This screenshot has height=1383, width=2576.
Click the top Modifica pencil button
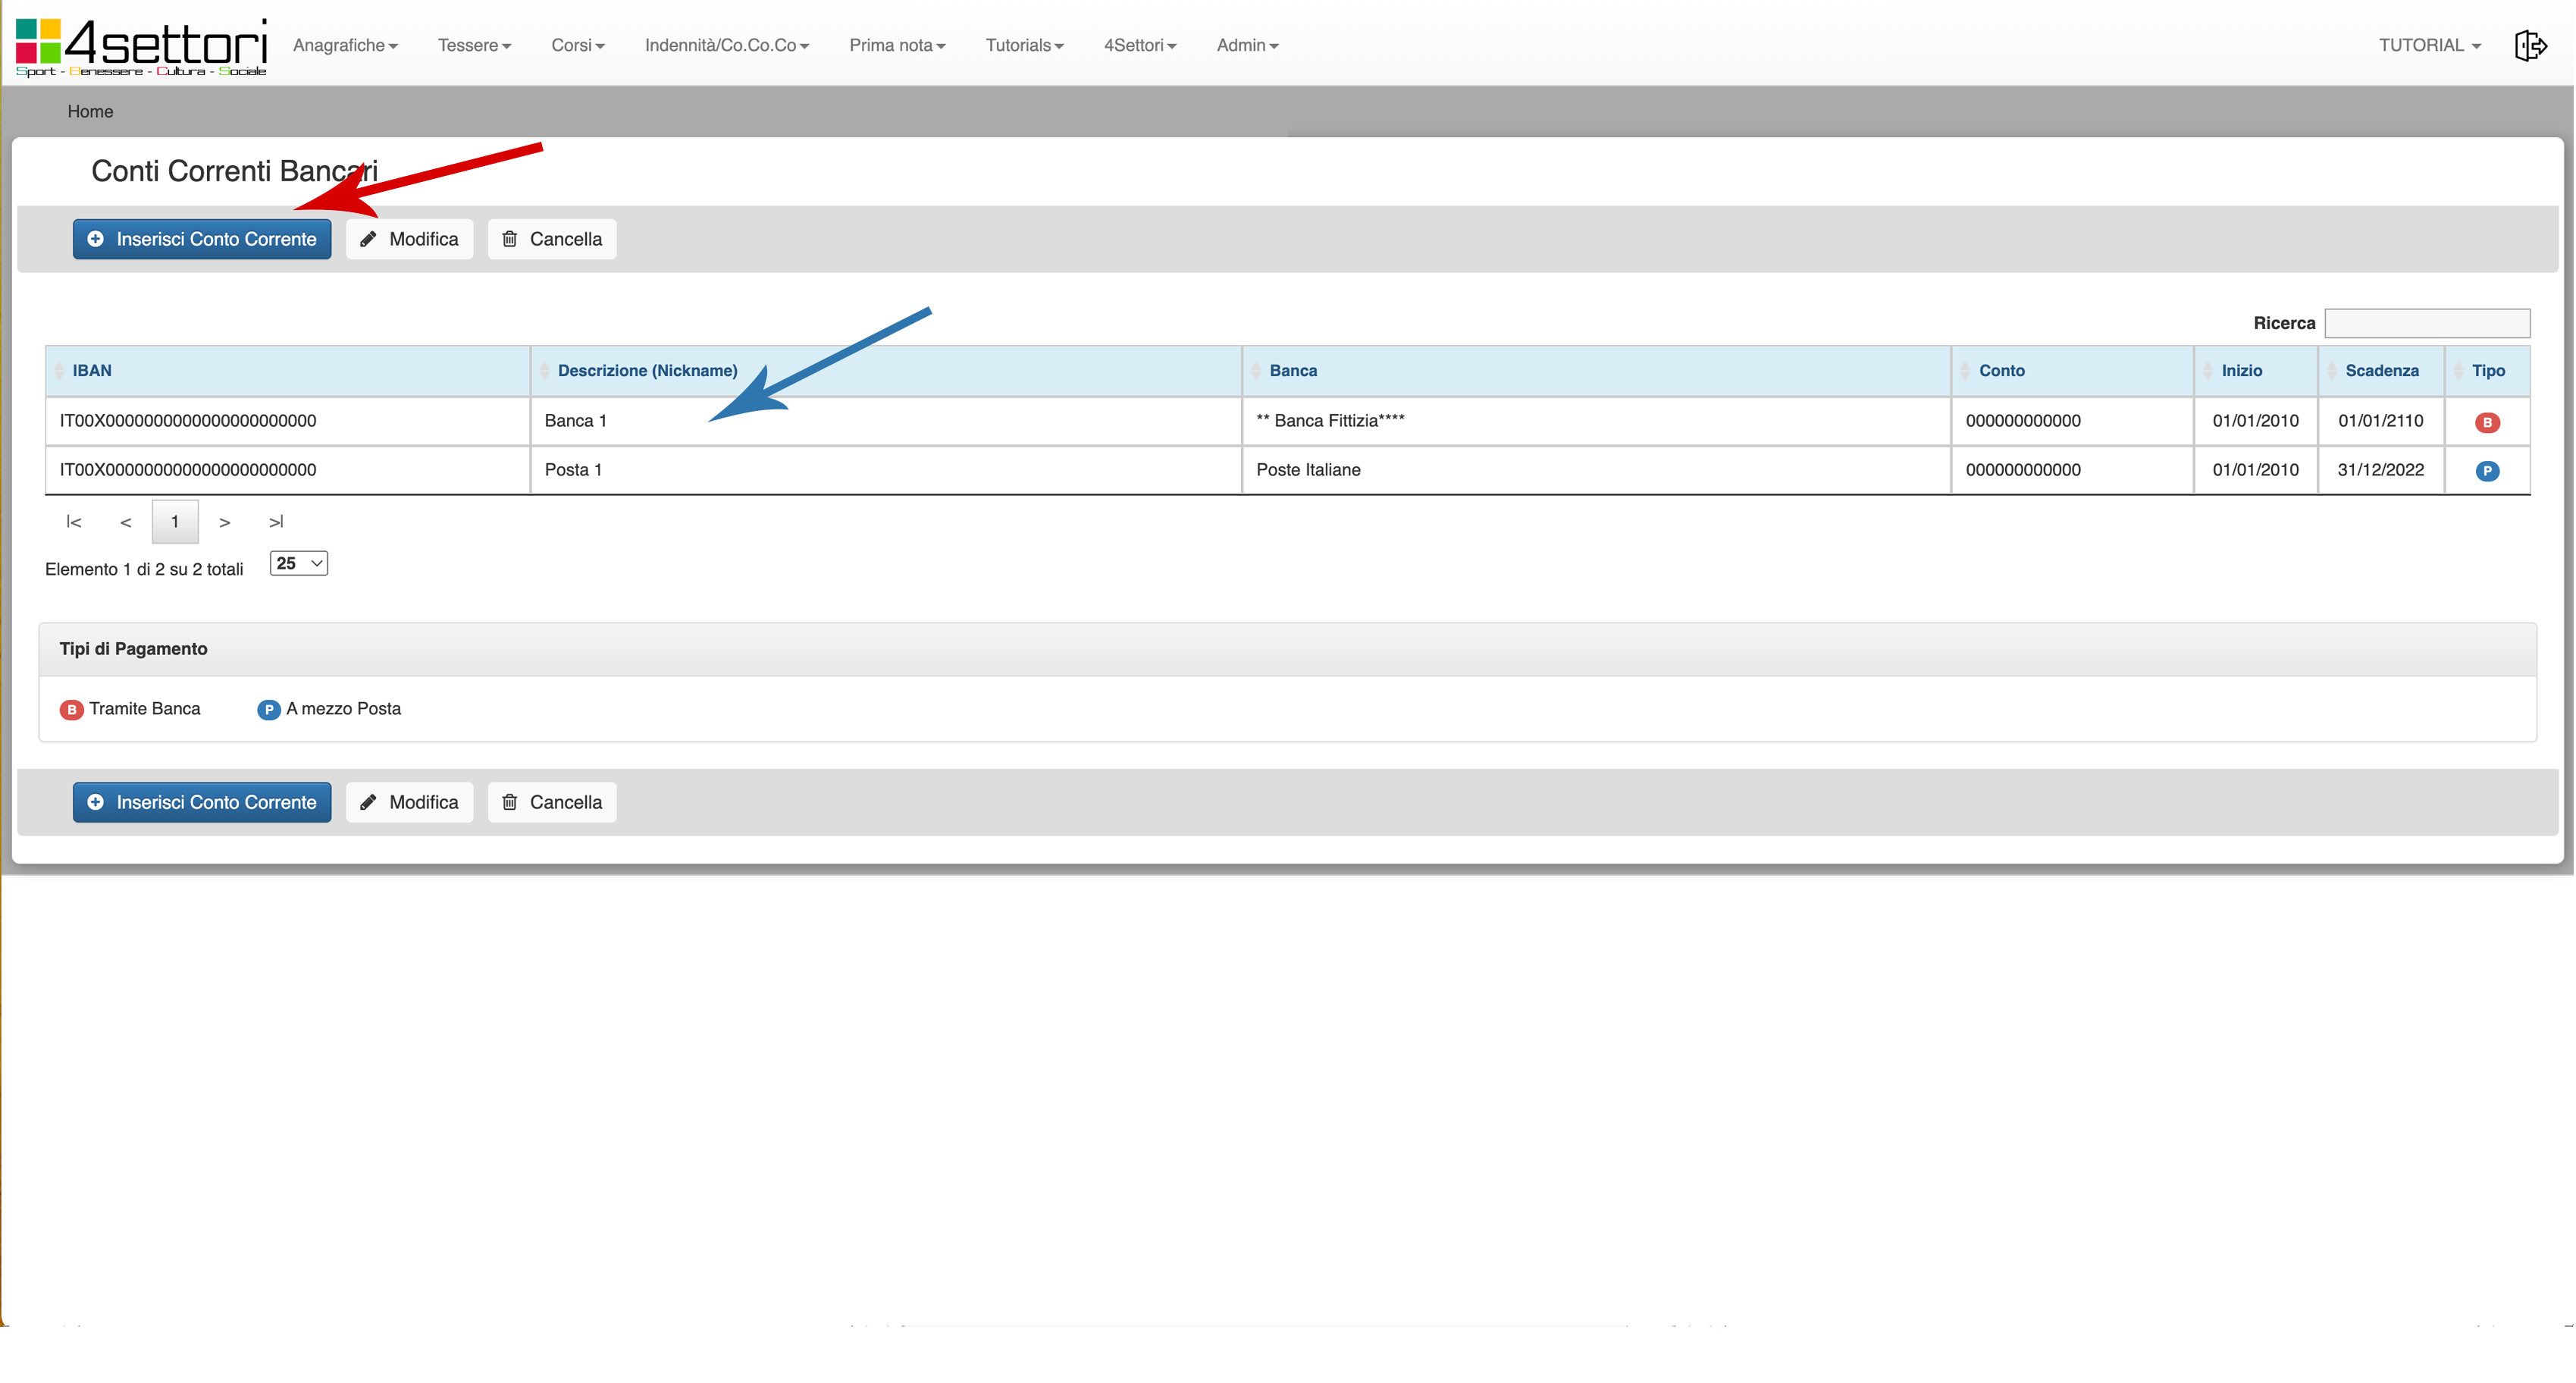click(409, 239)
